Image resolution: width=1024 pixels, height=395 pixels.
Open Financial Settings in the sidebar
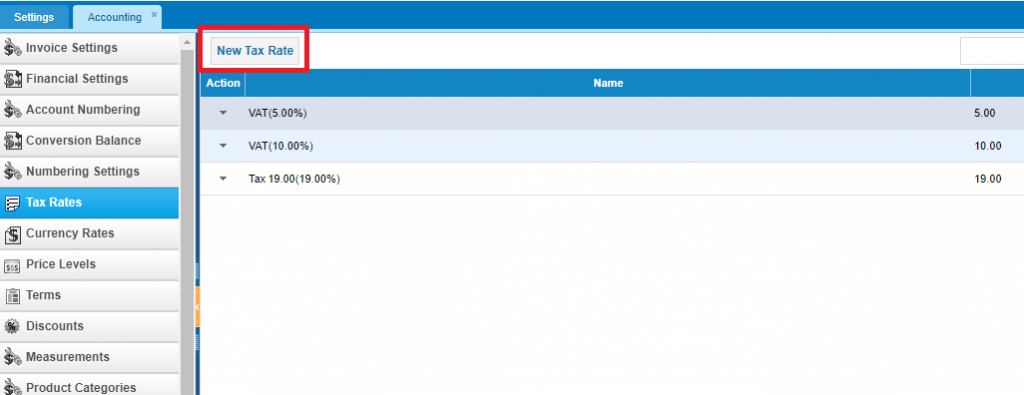[x=89, y=79]
